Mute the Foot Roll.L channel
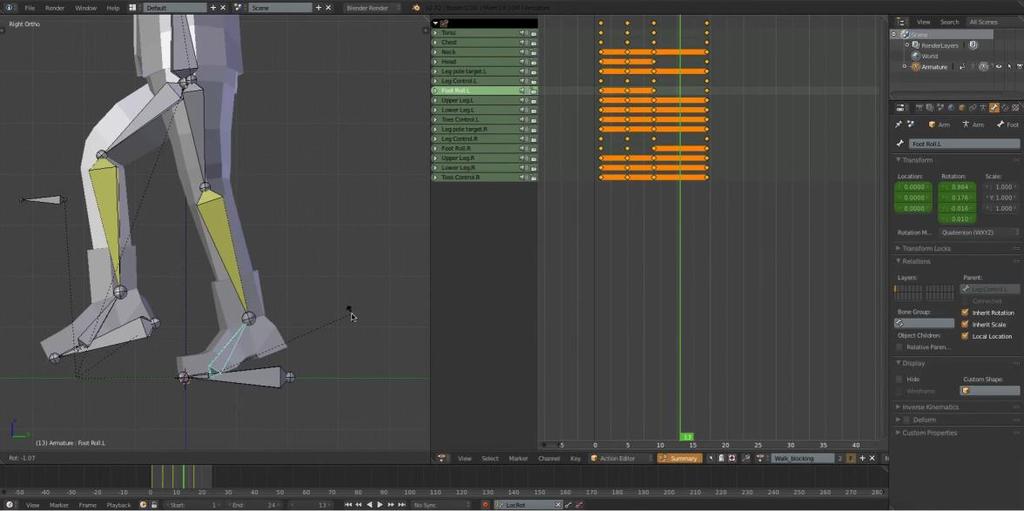1024x511 pixels. (x=523, y=91)
